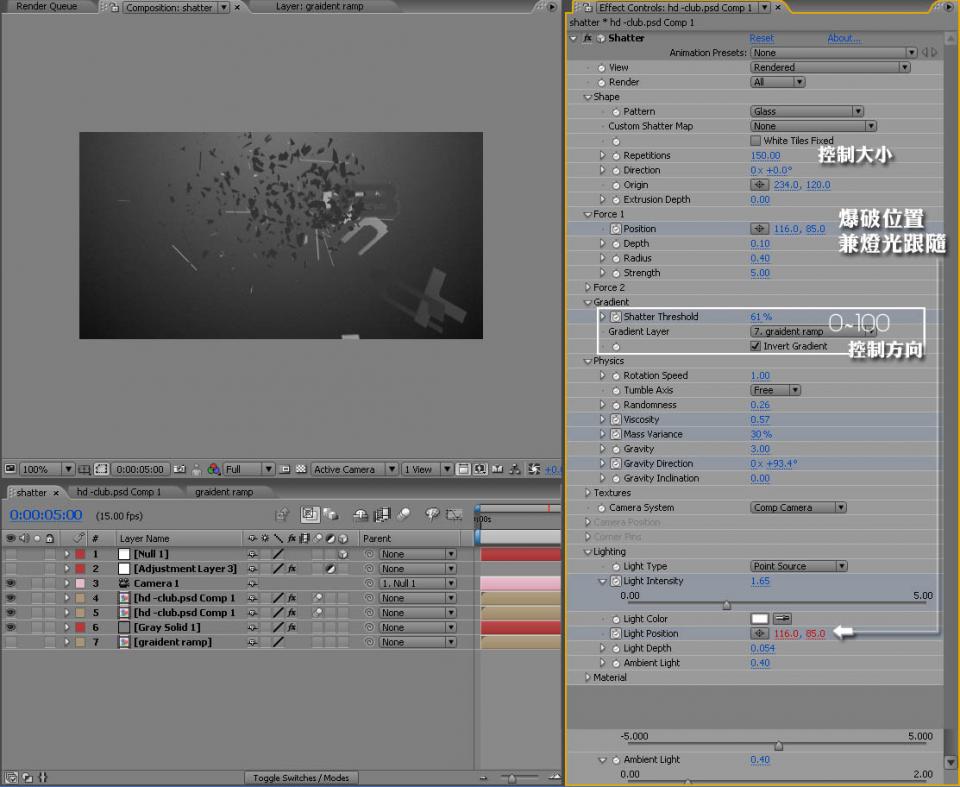Click the Light Position crosshair picker
The image size is (960, 787).
pyautogui.click(x=759, y=634)
